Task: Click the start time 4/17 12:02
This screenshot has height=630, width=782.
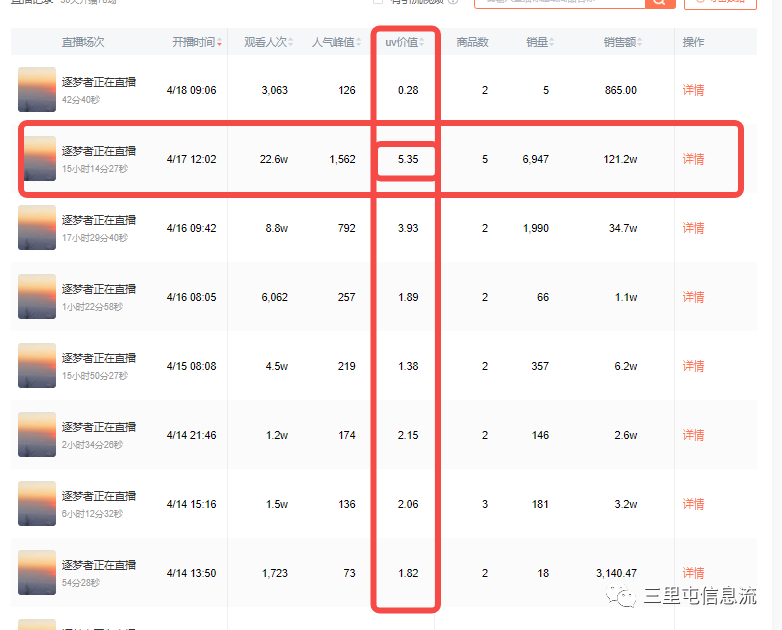Action: click(192, 159)
